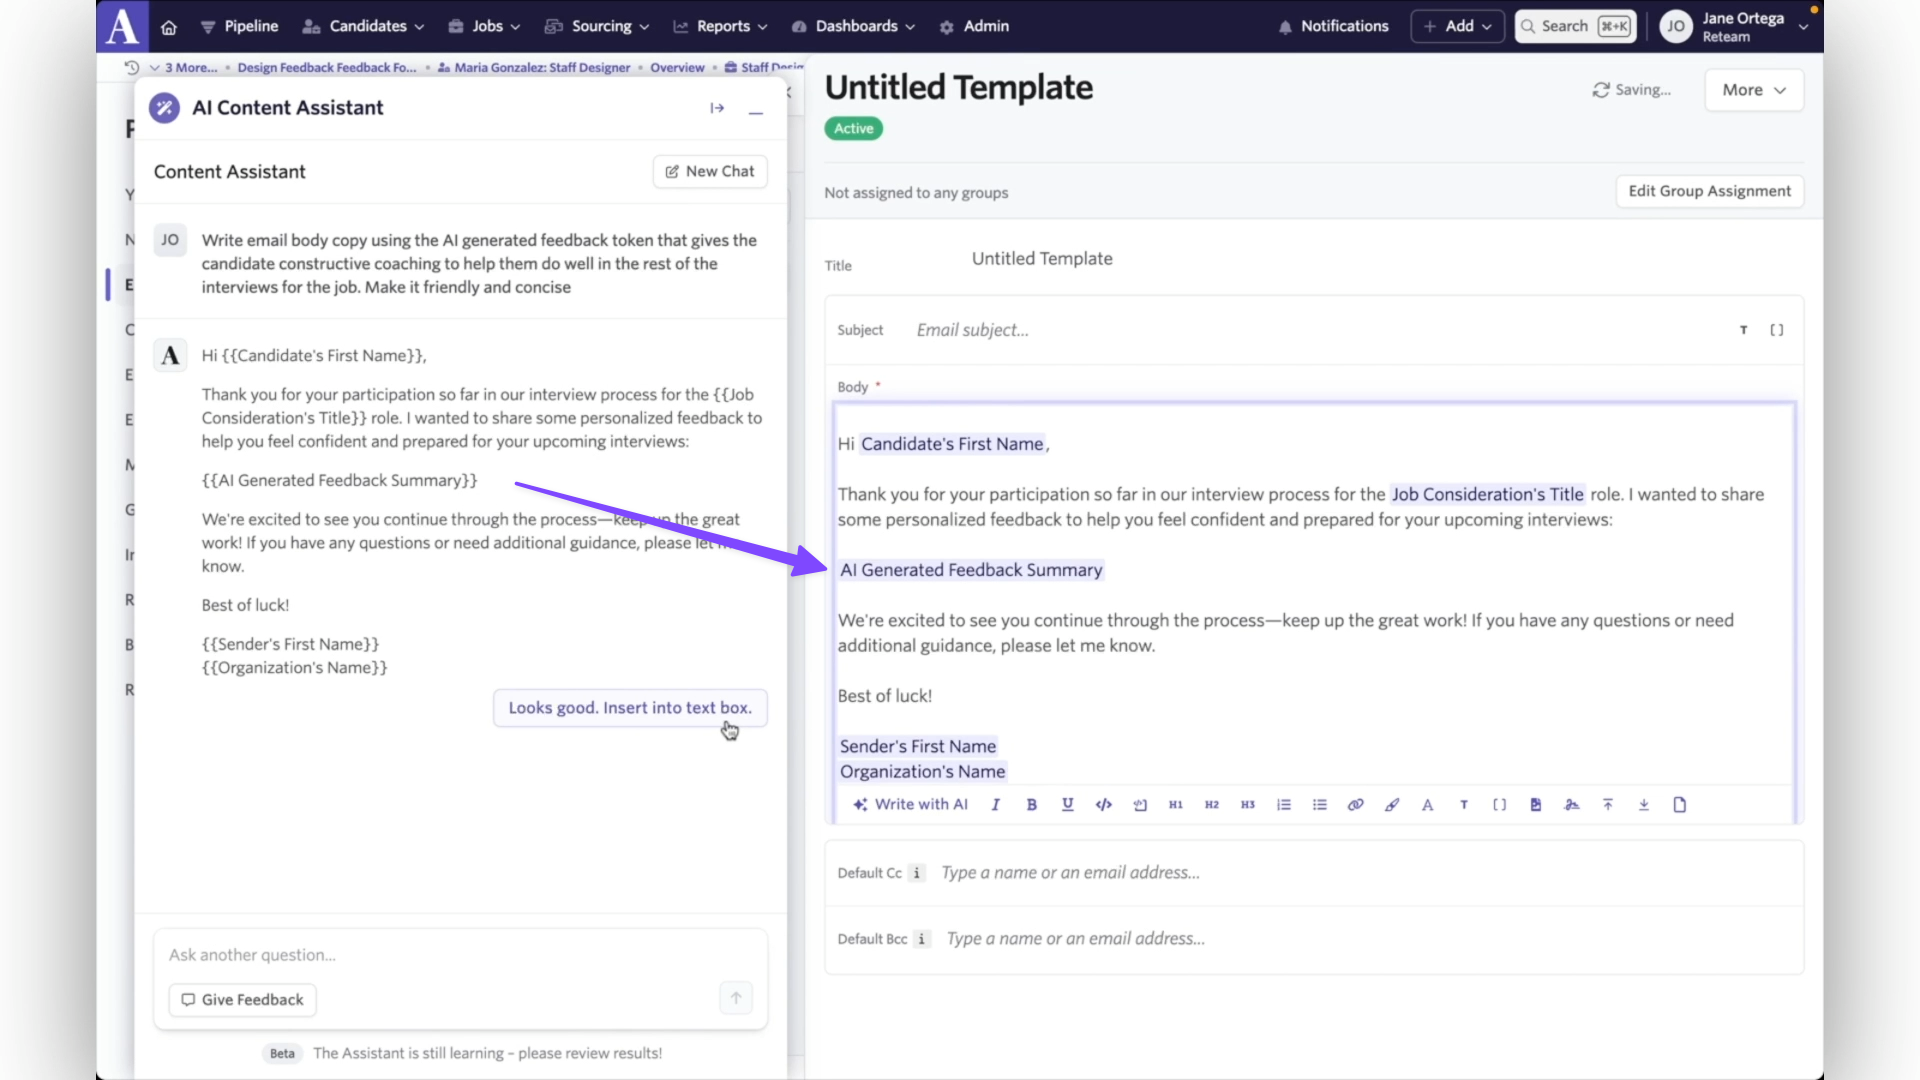Click into the Default Cc field
1920x1080 pixels.
pyautogui.click(x=1365, y=873)
